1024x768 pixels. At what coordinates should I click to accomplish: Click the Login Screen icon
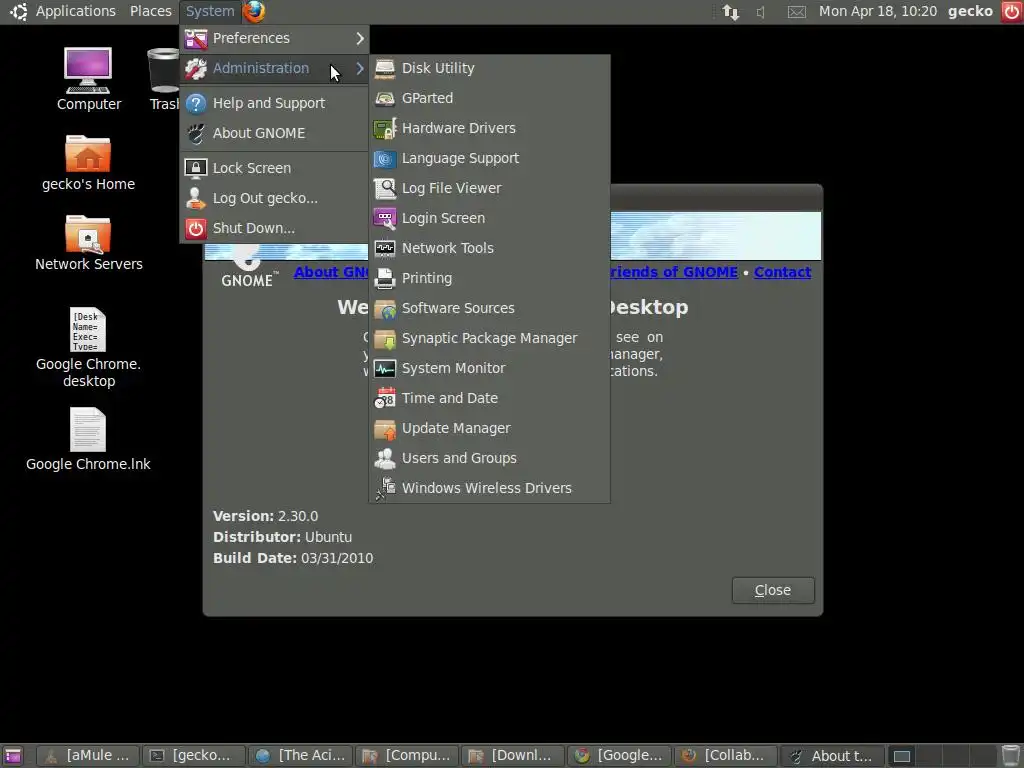pos(385,218)
